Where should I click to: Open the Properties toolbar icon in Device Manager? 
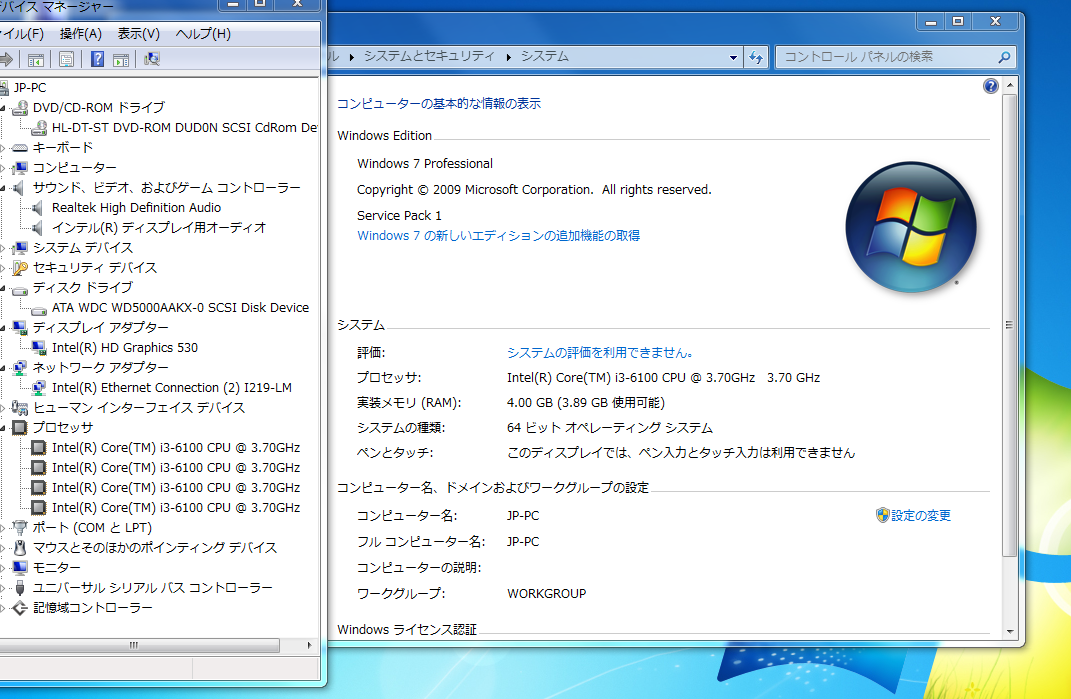coord(66,59)
